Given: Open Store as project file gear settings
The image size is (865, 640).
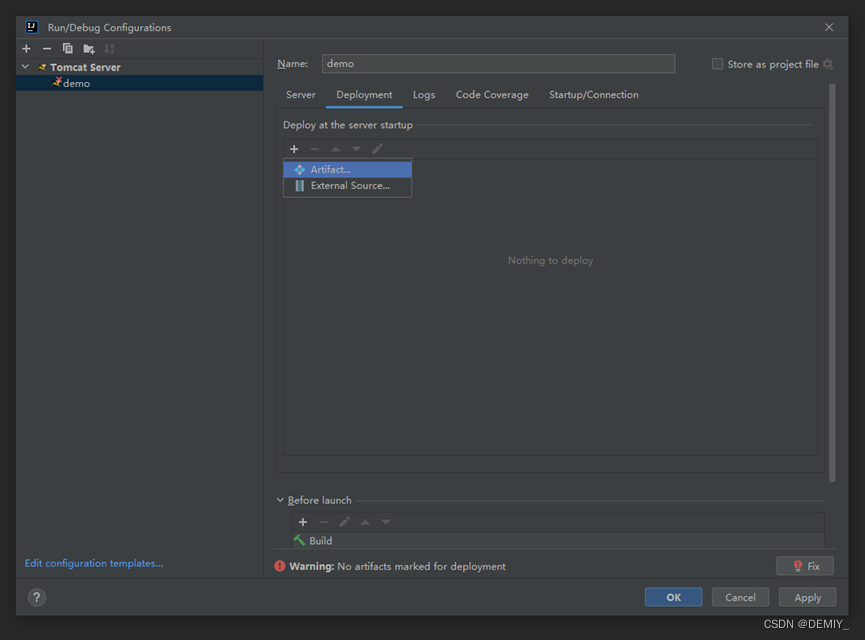Looking at the screenshot, I should tap(827, 64).
